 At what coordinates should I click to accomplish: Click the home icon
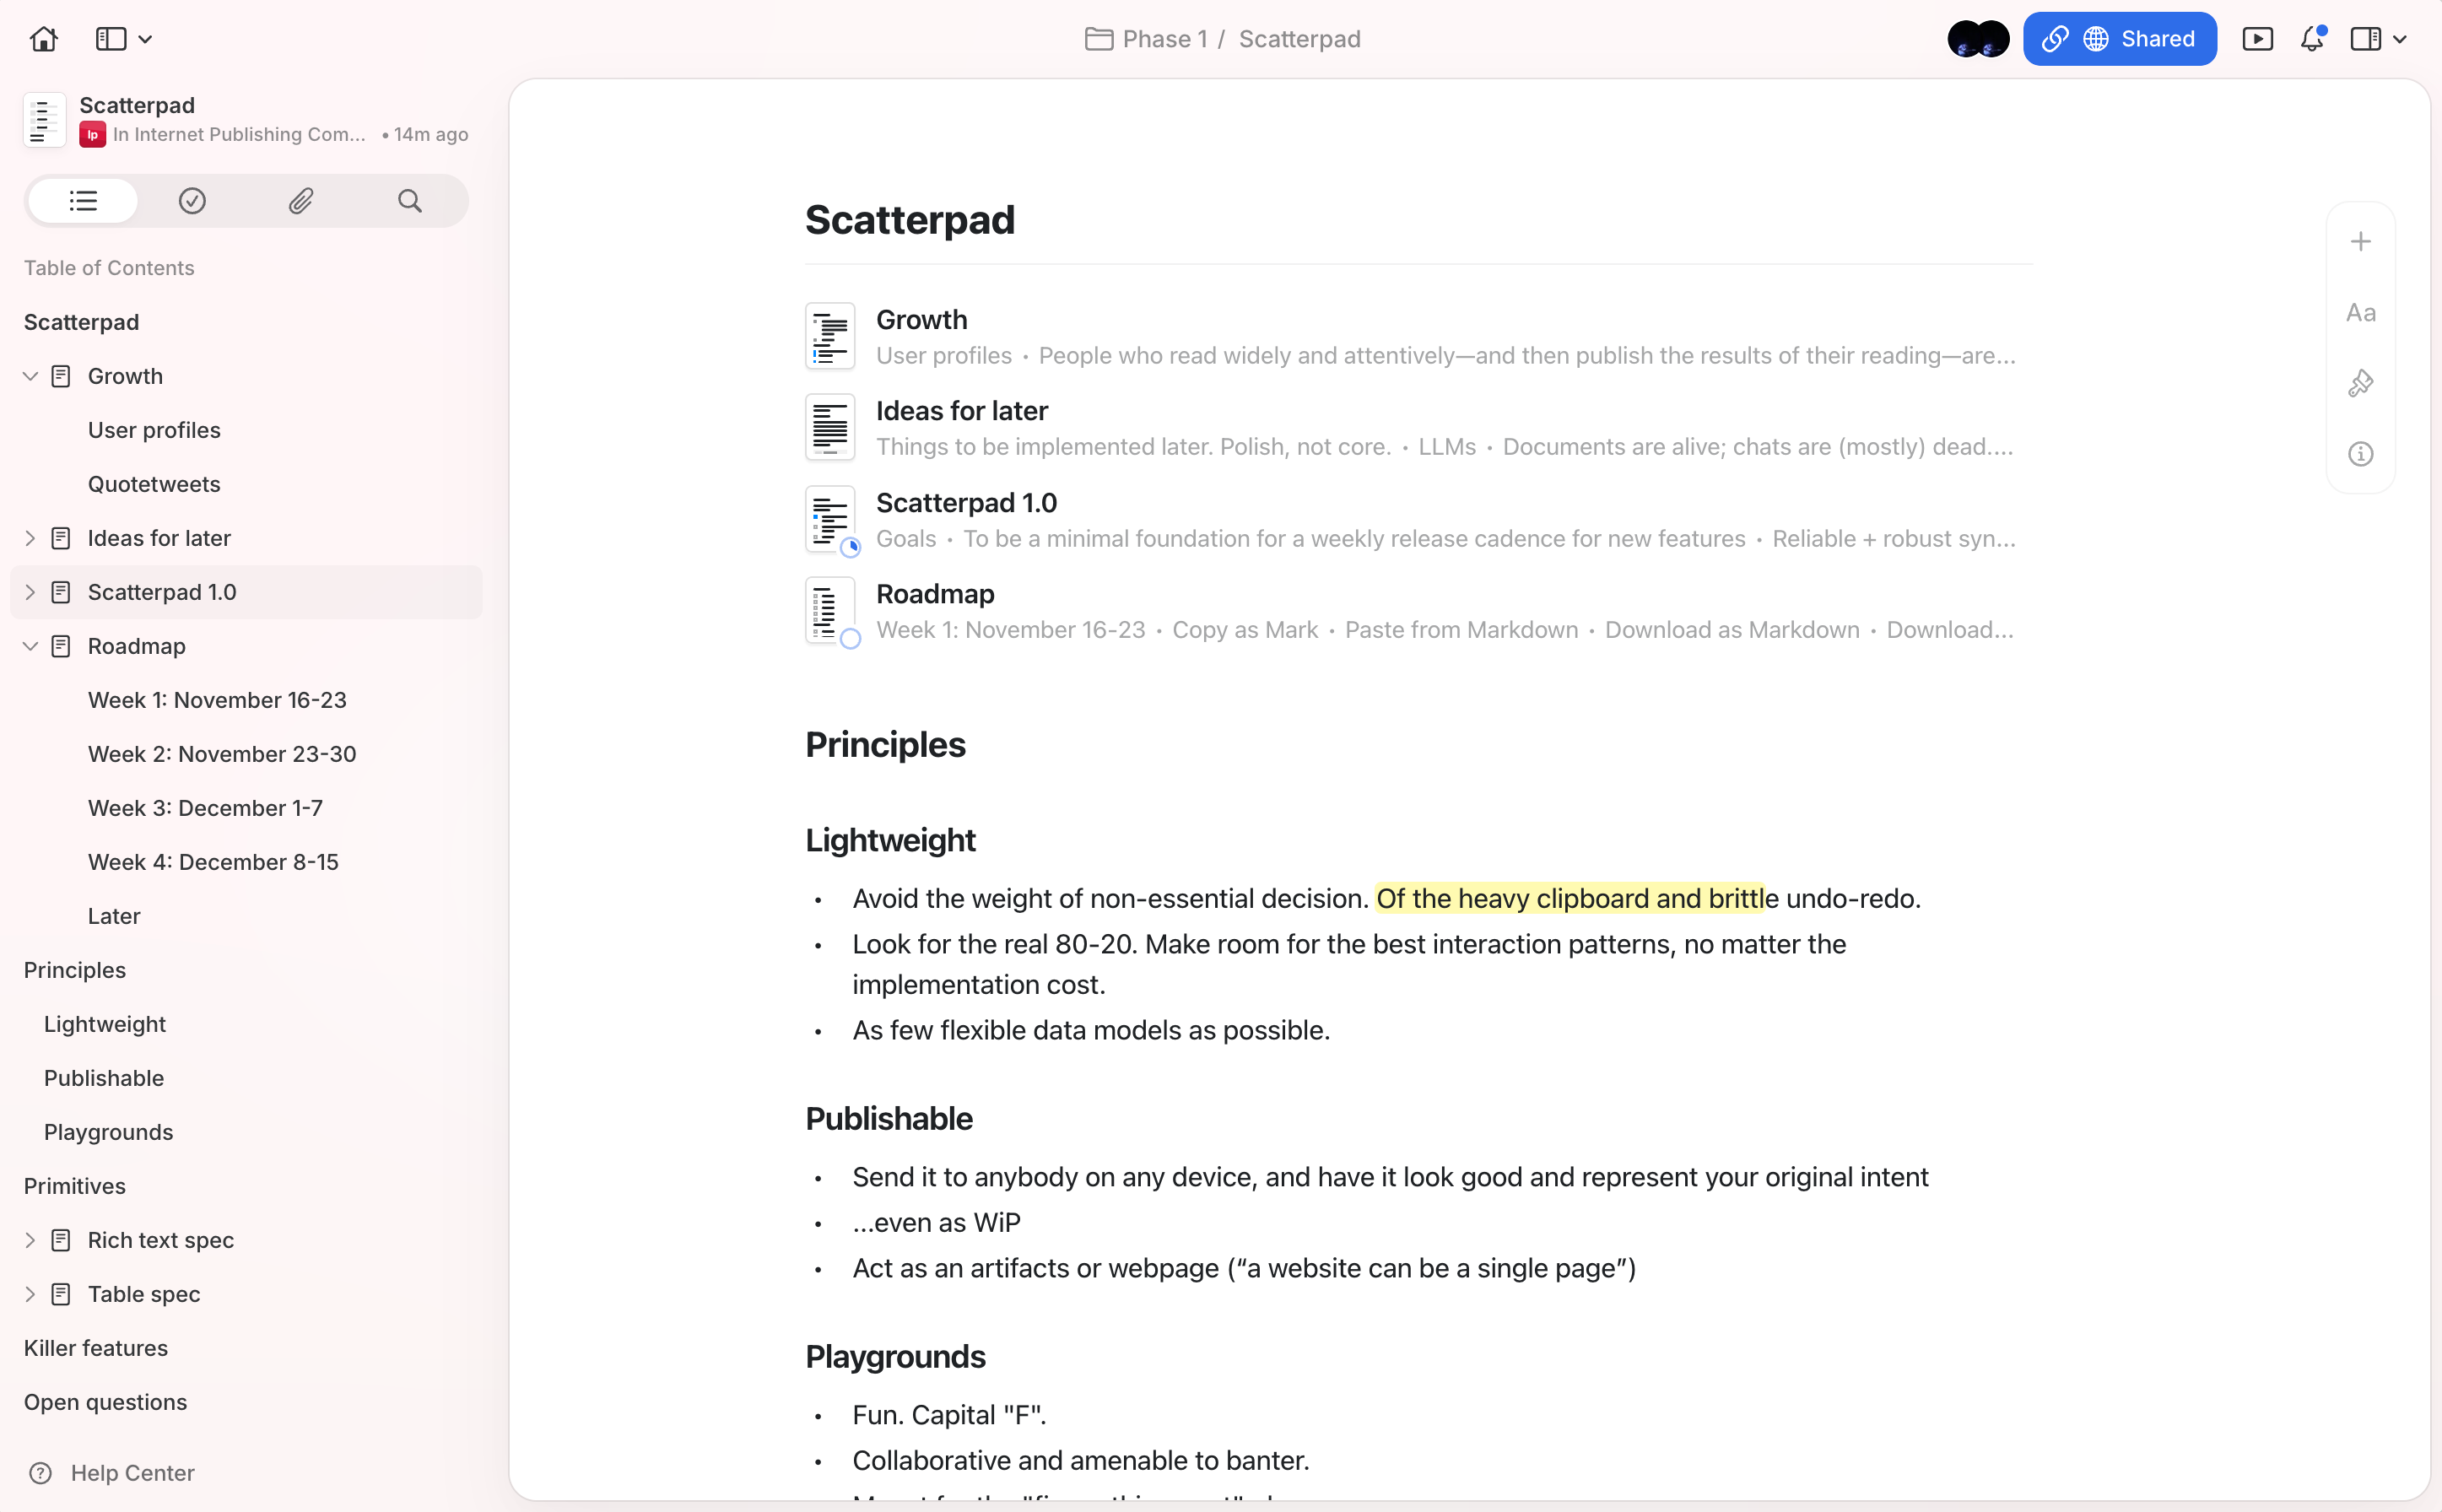click(44, 39)
